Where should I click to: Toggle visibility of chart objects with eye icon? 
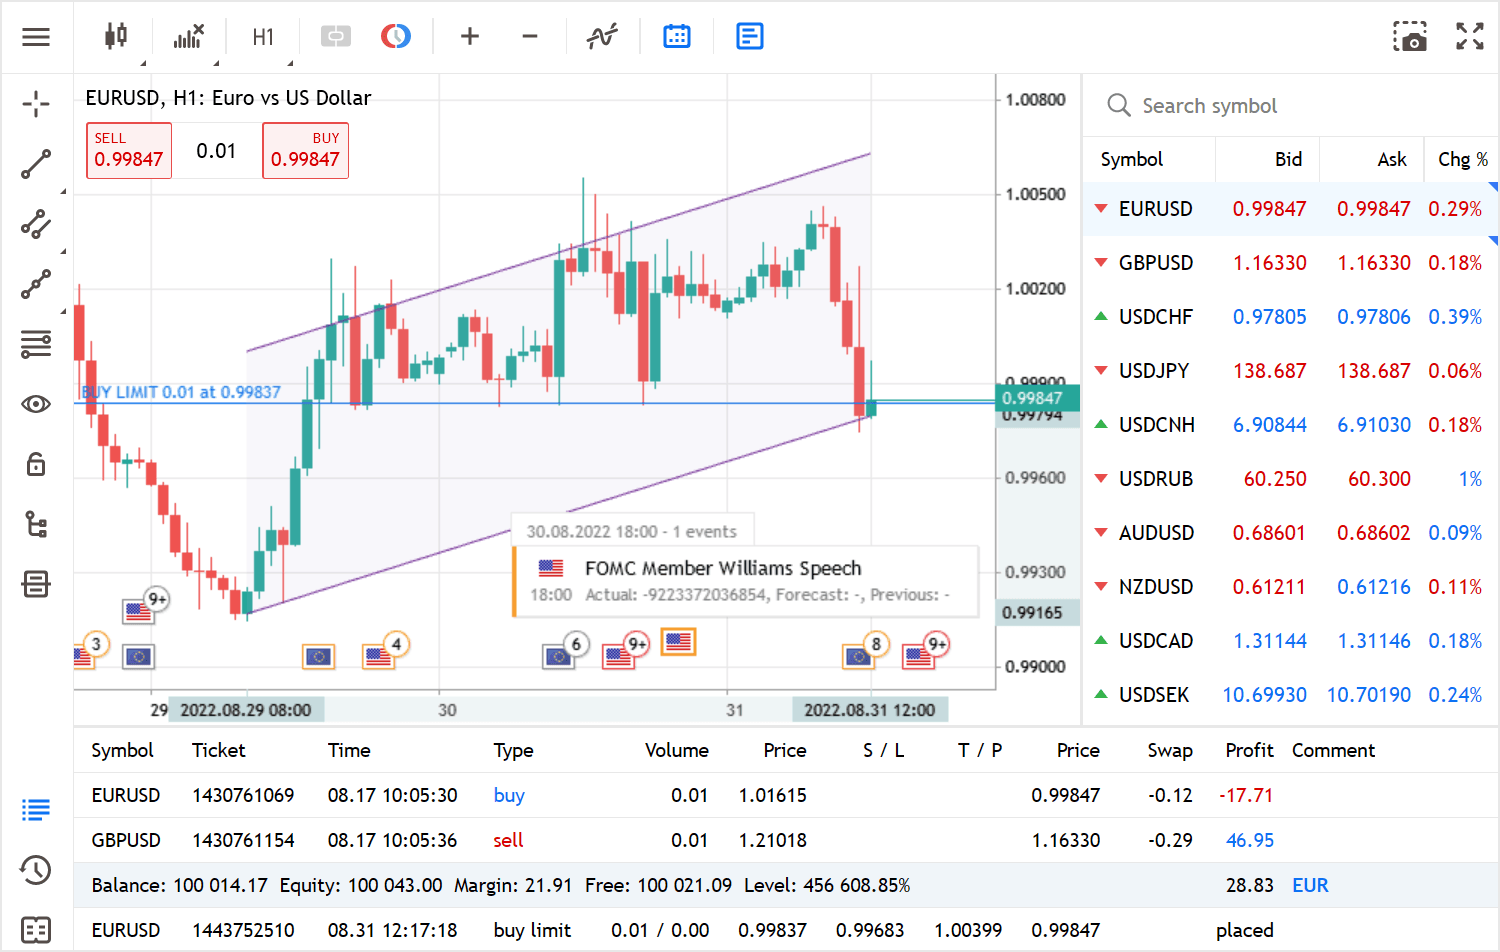tap(36, 404)
